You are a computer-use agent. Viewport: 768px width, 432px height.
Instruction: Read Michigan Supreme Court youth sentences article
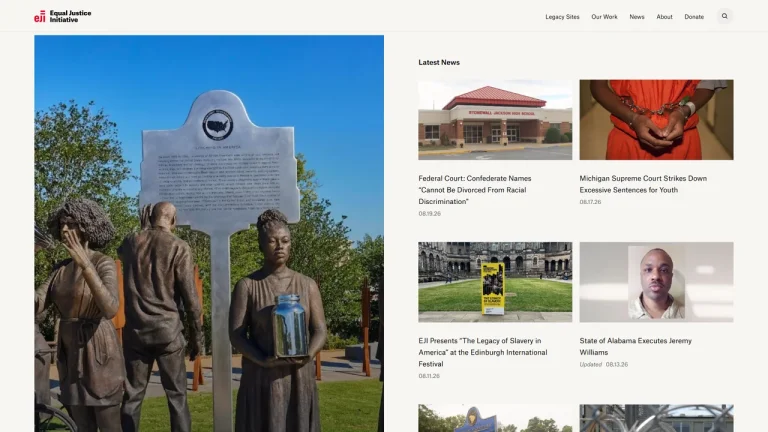[643, 184]
